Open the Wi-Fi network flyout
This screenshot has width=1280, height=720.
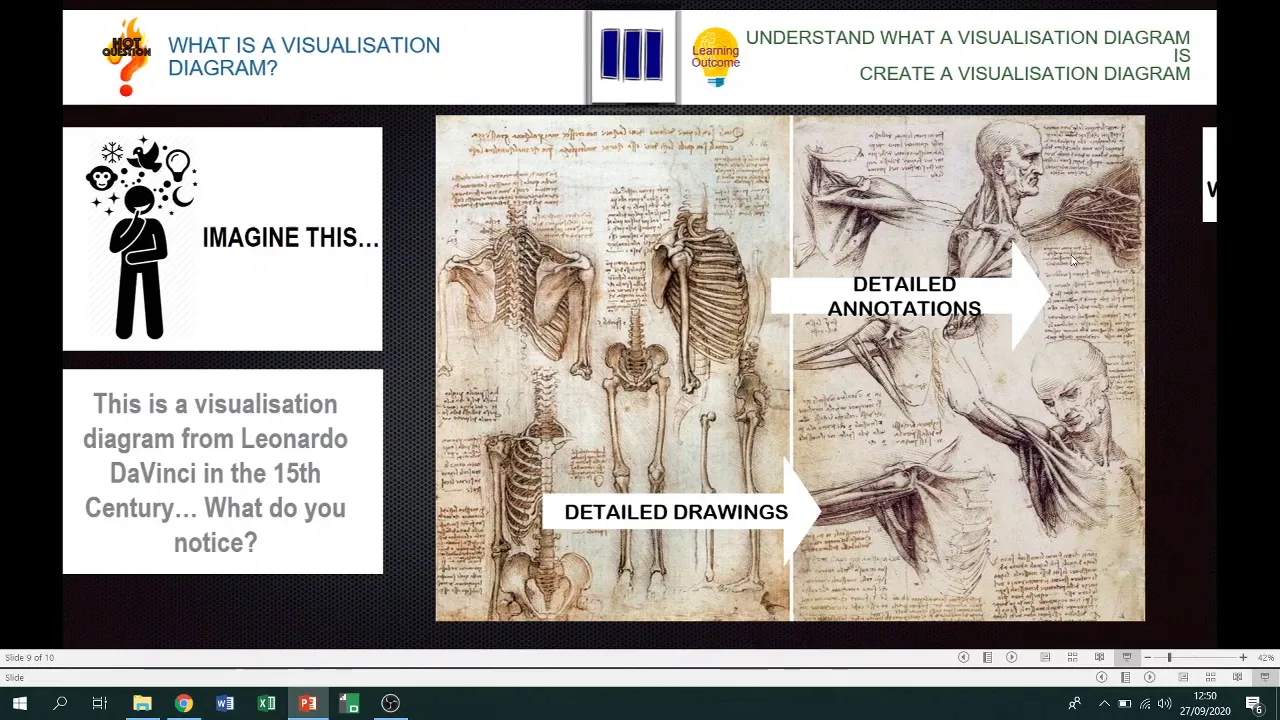[1144, 704]
